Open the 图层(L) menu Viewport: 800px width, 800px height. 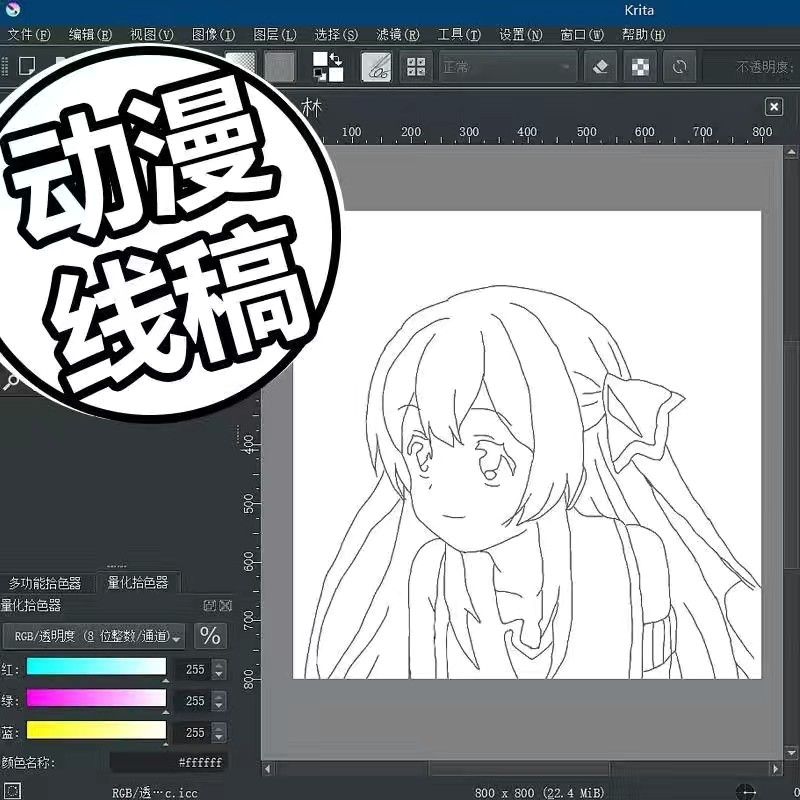274,35
